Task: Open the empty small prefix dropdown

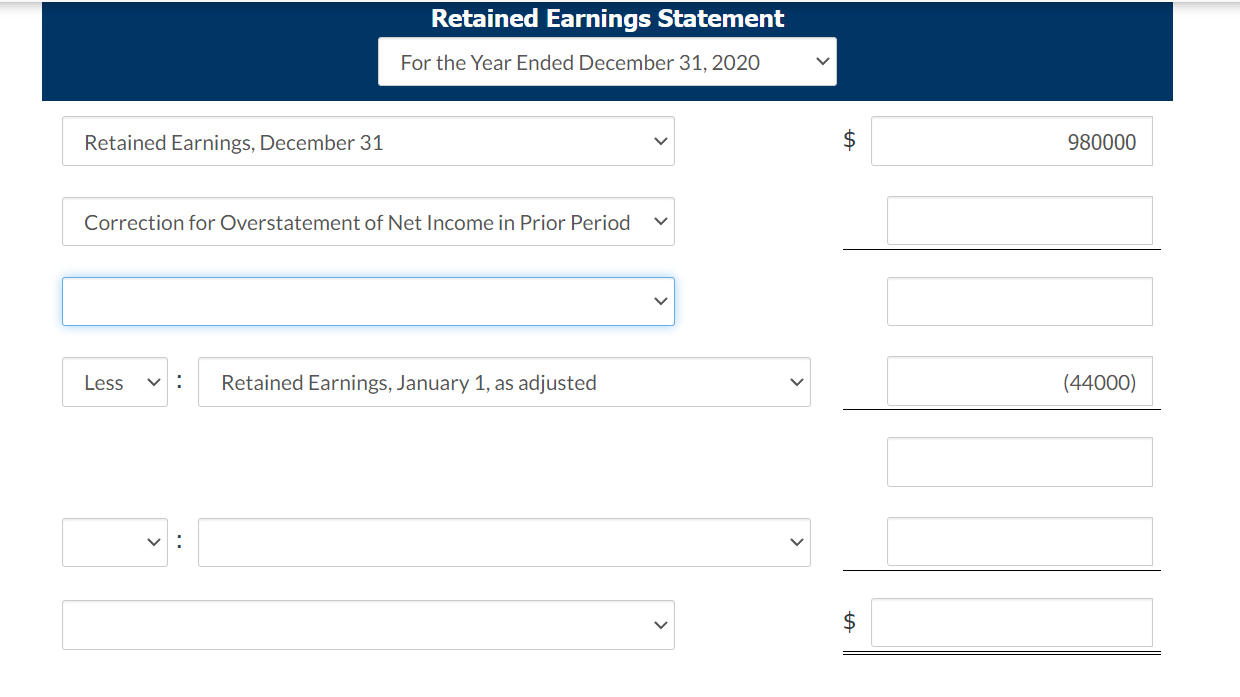Action: (114, 541)
